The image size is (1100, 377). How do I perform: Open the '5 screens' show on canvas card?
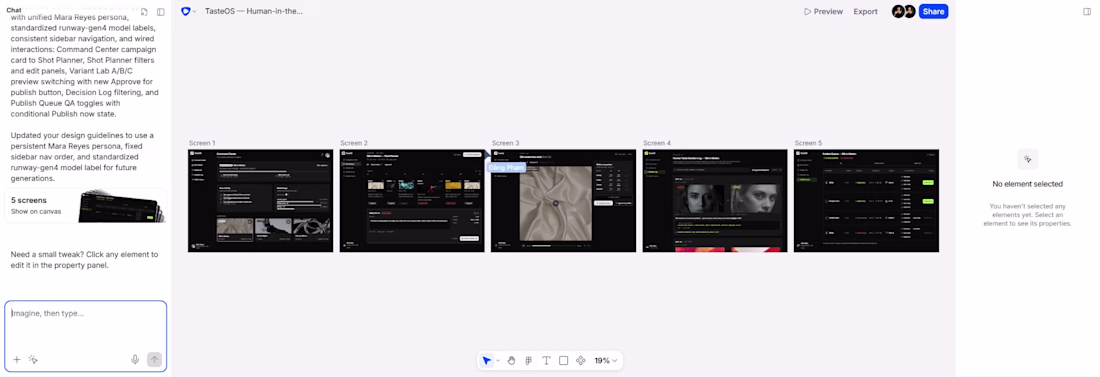pyautogui.click(x=86, y=205)
